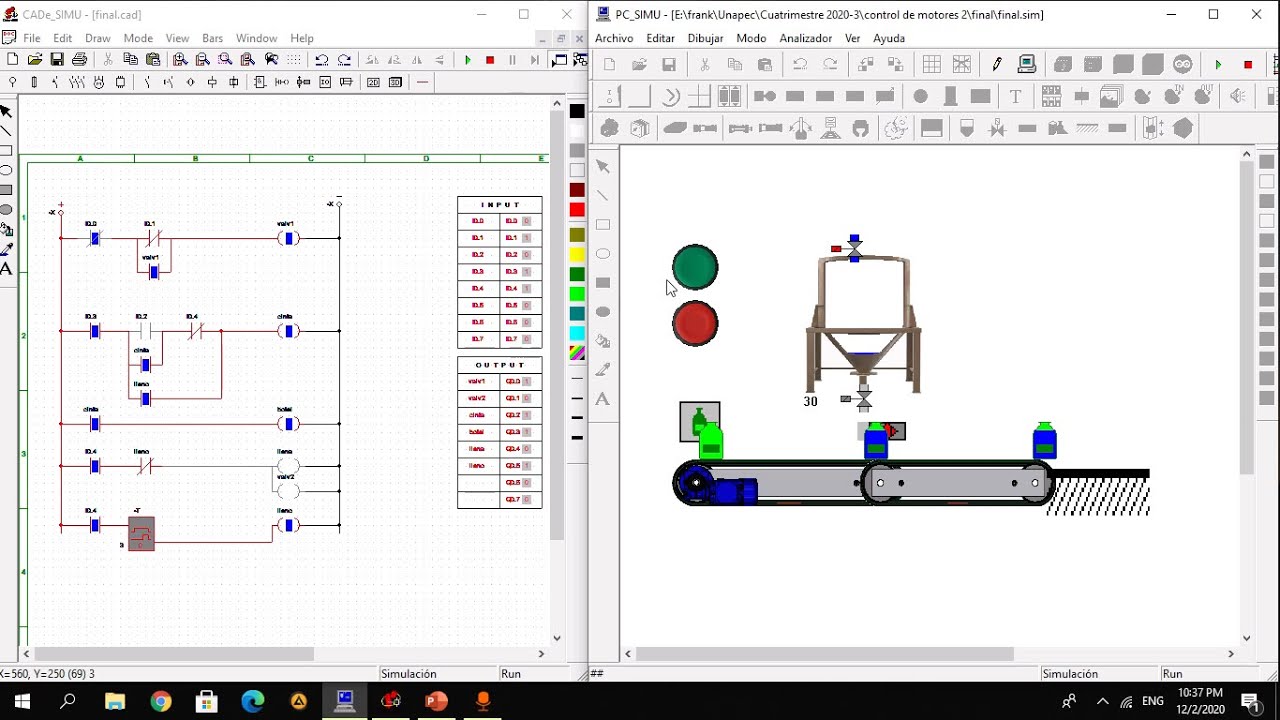Image resolution: width=1280 pixels, height=720 pixels.
Task: Open Analizador menu in PC_SIMU
Action: pos(805,38)
